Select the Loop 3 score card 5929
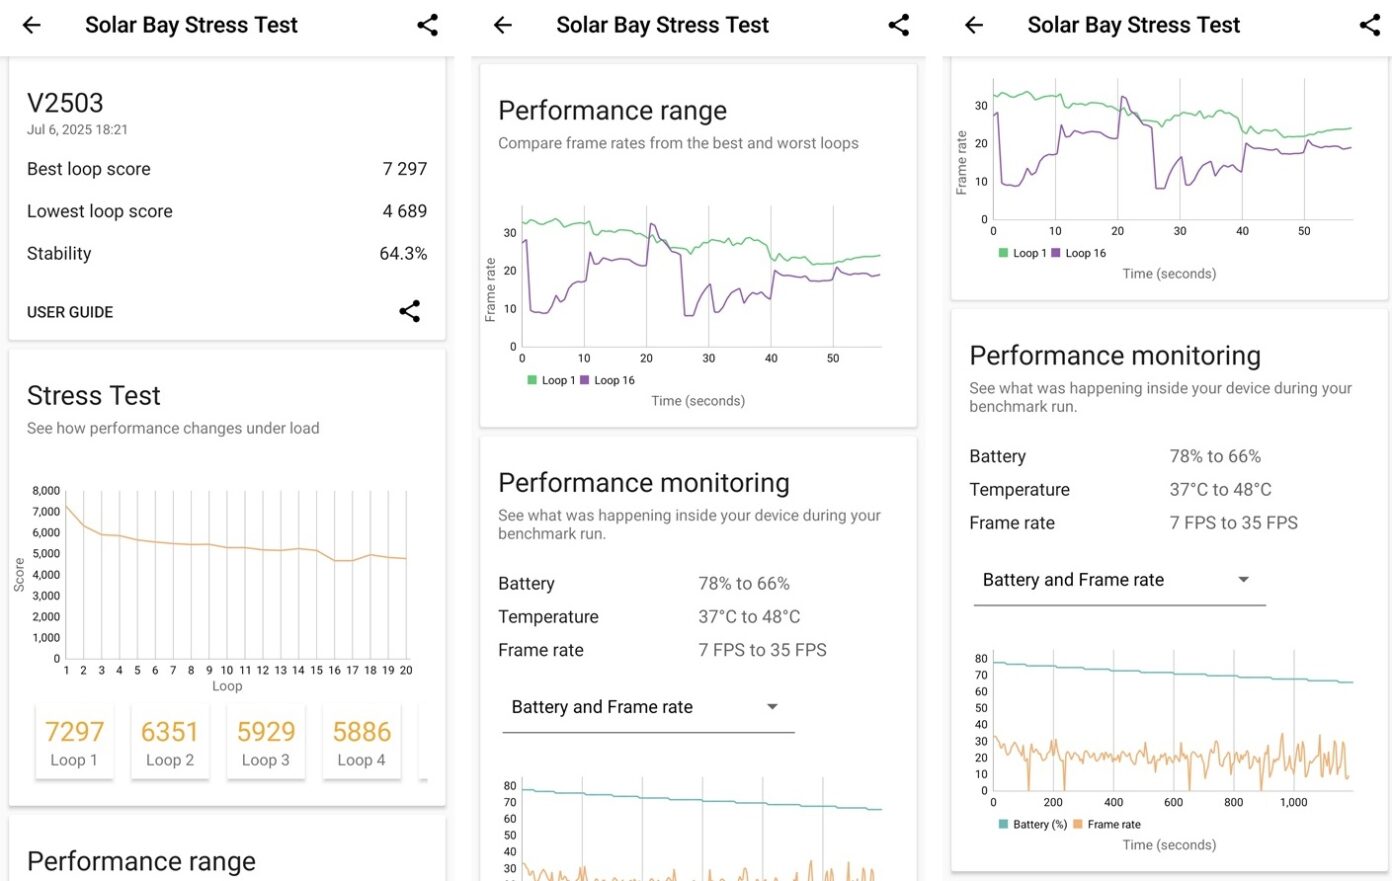This screenshot has width=1392, height=881. [266, 742]
